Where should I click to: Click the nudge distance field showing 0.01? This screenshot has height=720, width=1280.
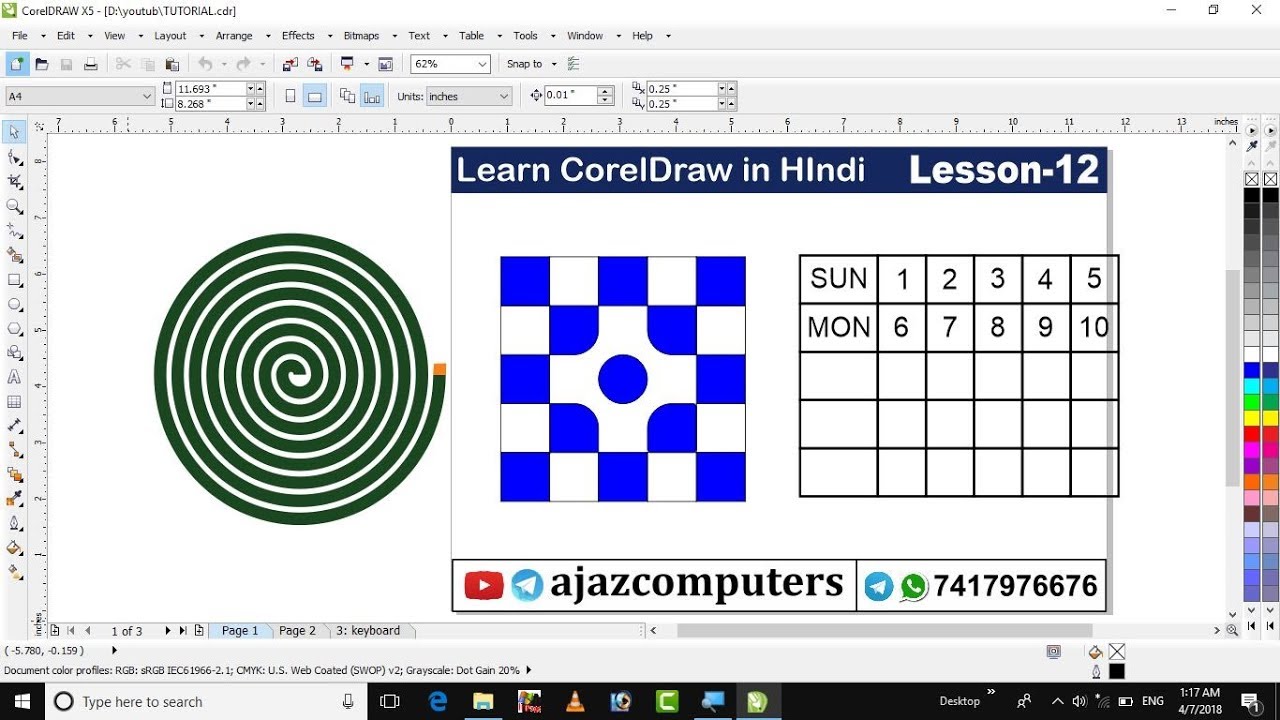pyautogui.click(x=571, y=95)
